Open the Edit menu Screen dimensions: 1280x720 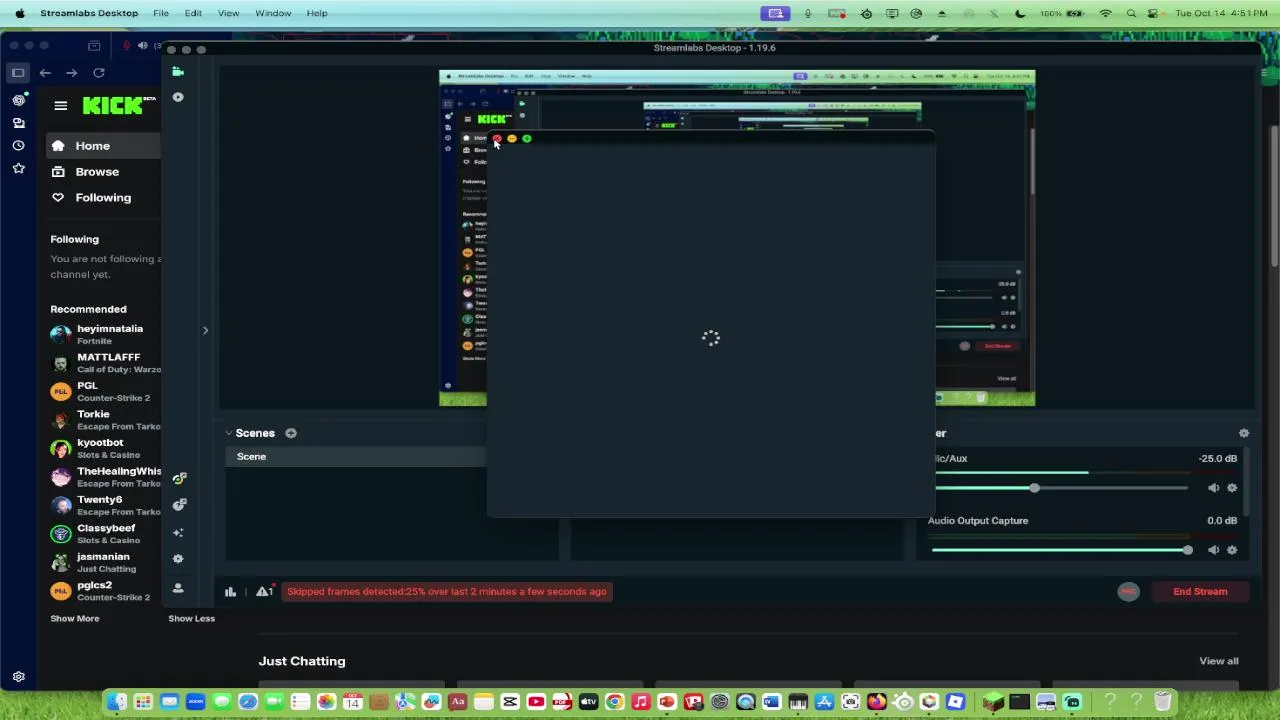pos(193,13)
